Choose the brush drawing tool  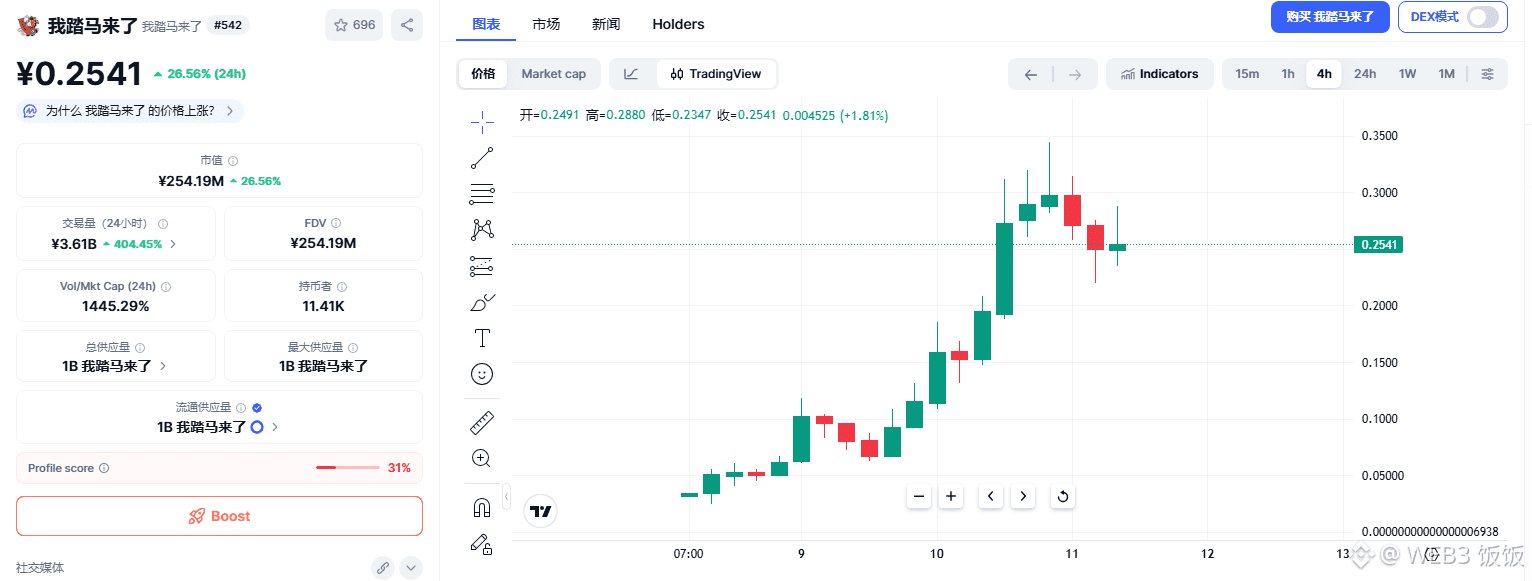pyautogui.click(x=482, y=302)
